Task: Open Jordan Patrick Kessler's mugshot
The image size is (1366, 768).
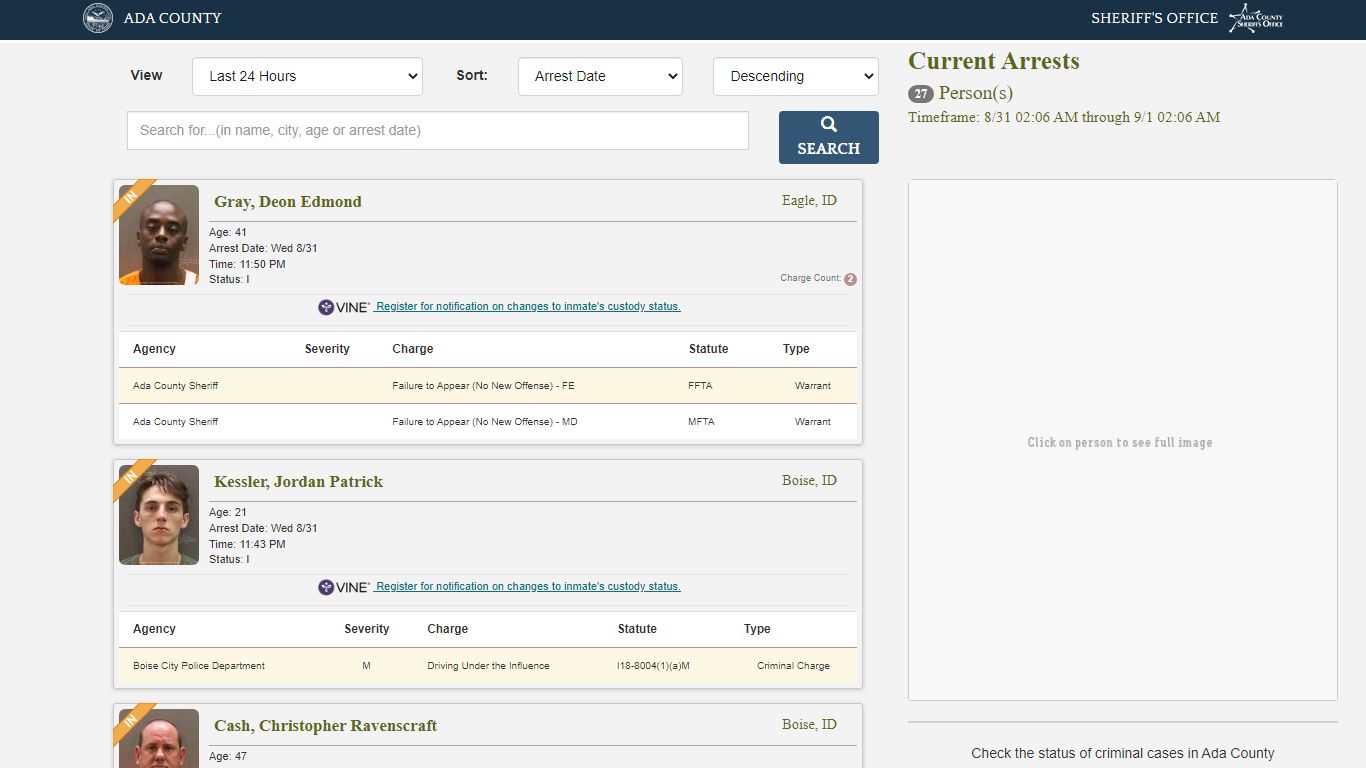Action: [159, 515]
